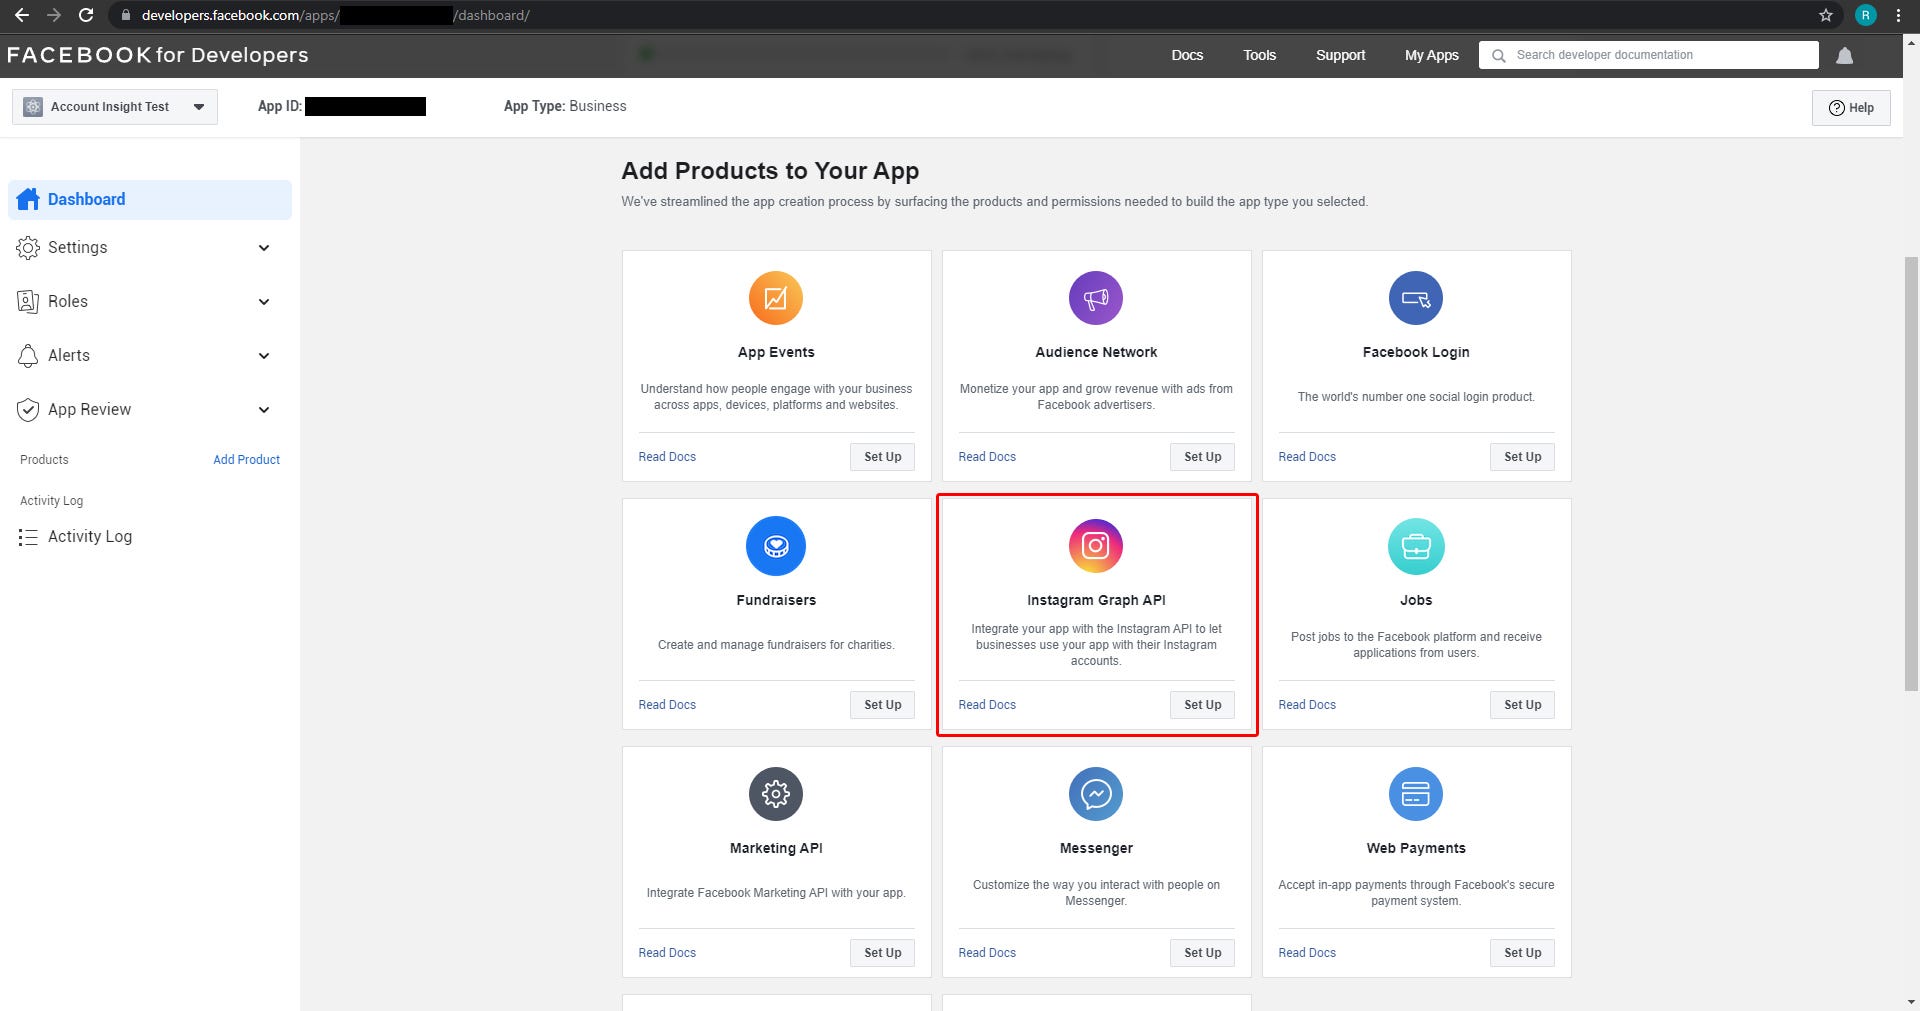The width and height of the screenshot is (1920, 1011).
Task: Click the Search developer documentation field
Action: point(1648,55)
